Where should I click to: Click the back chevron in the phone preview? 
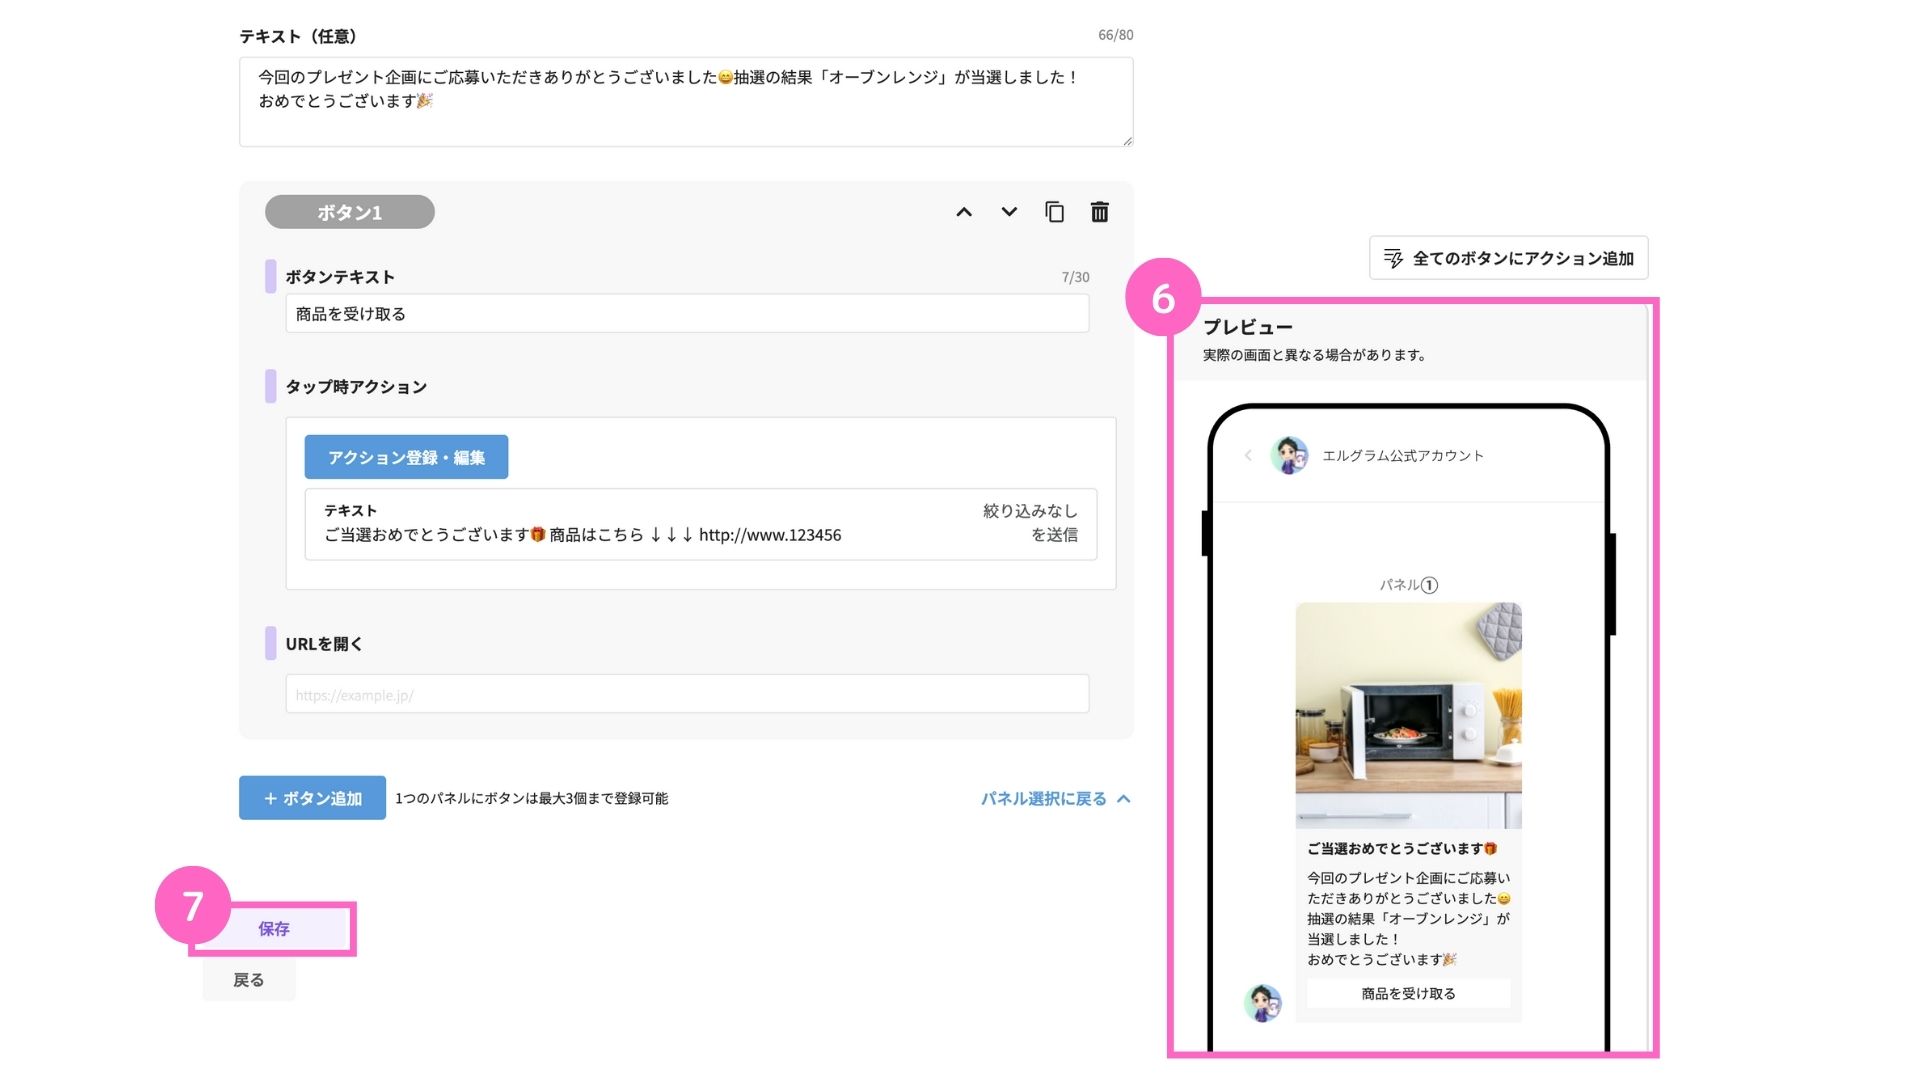(1248, 455)
